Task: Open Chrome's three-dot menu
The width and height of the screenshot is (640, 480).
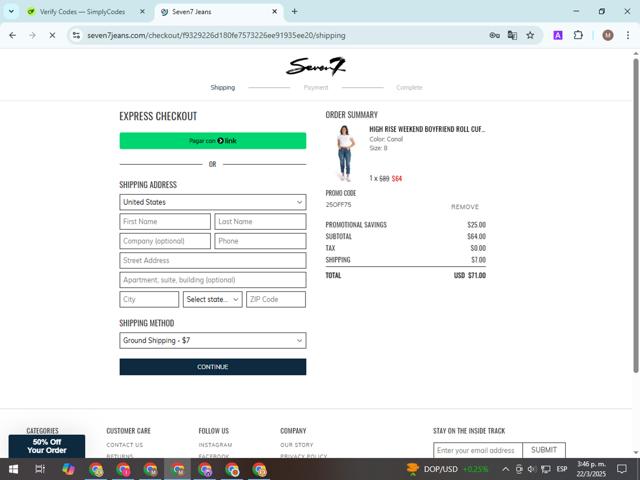Action: click(628, 36)
